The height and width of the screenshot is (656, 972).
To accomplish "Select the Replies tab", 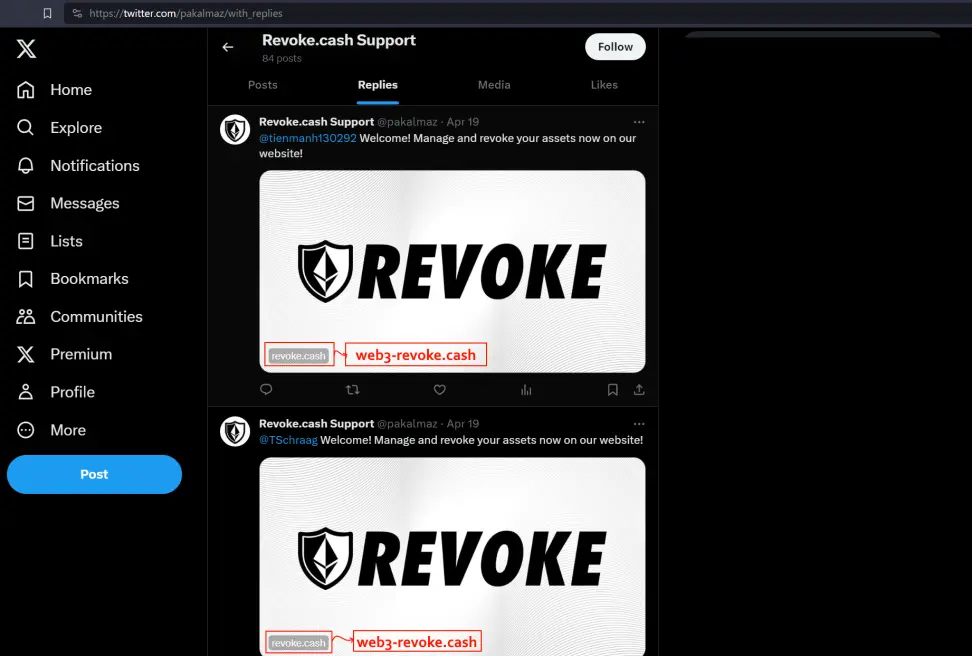I will [x=378, y=85].
